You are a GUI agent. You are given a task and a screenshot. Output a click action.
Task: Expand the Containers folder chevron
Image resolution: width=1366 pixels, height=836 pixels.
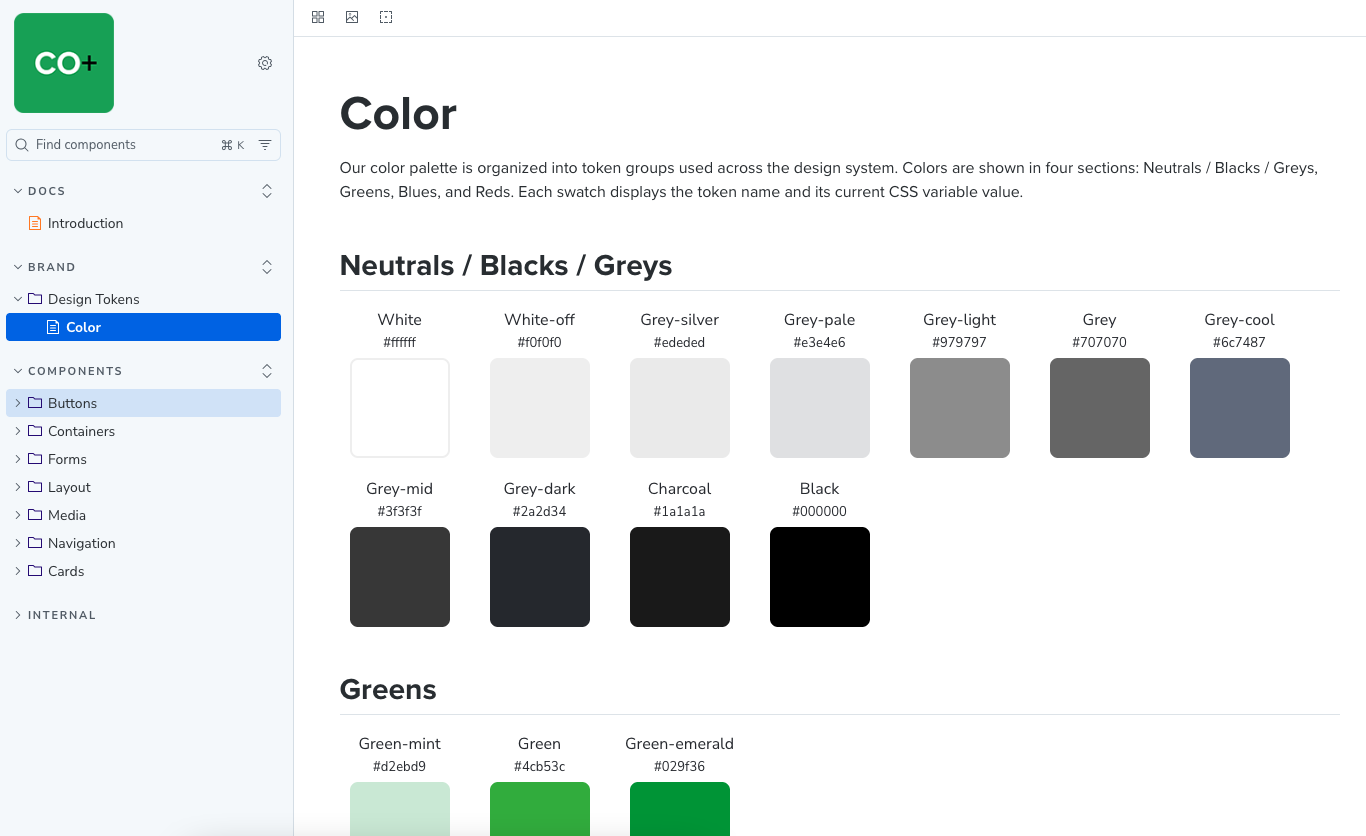[x=18, y=431]
